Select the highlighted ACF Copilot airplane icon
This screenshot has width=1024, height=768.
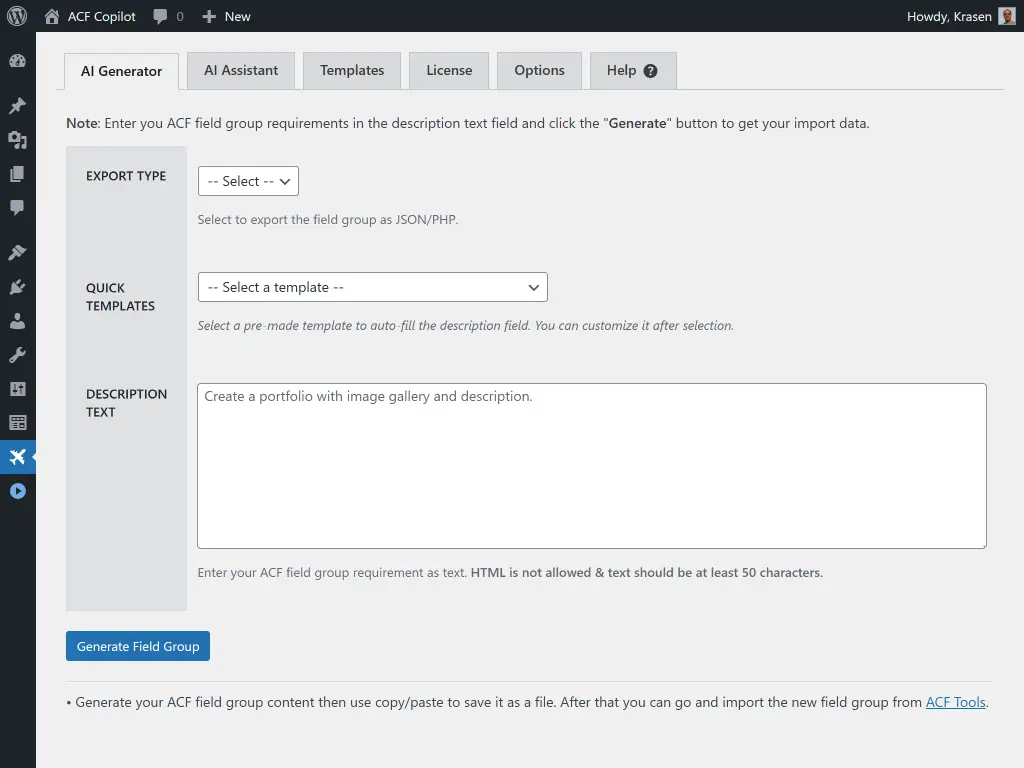[17, 457]
